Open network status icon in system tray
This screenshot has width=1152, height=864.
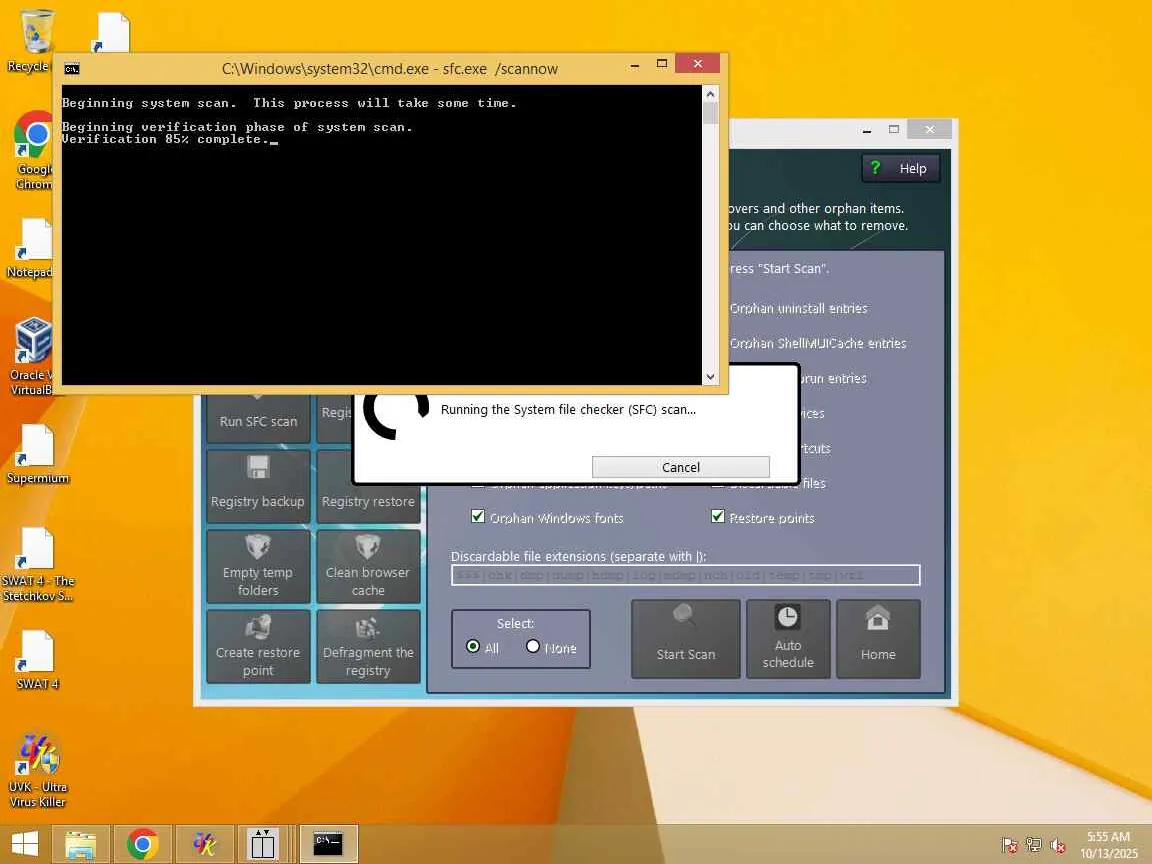click(1034, 846)
